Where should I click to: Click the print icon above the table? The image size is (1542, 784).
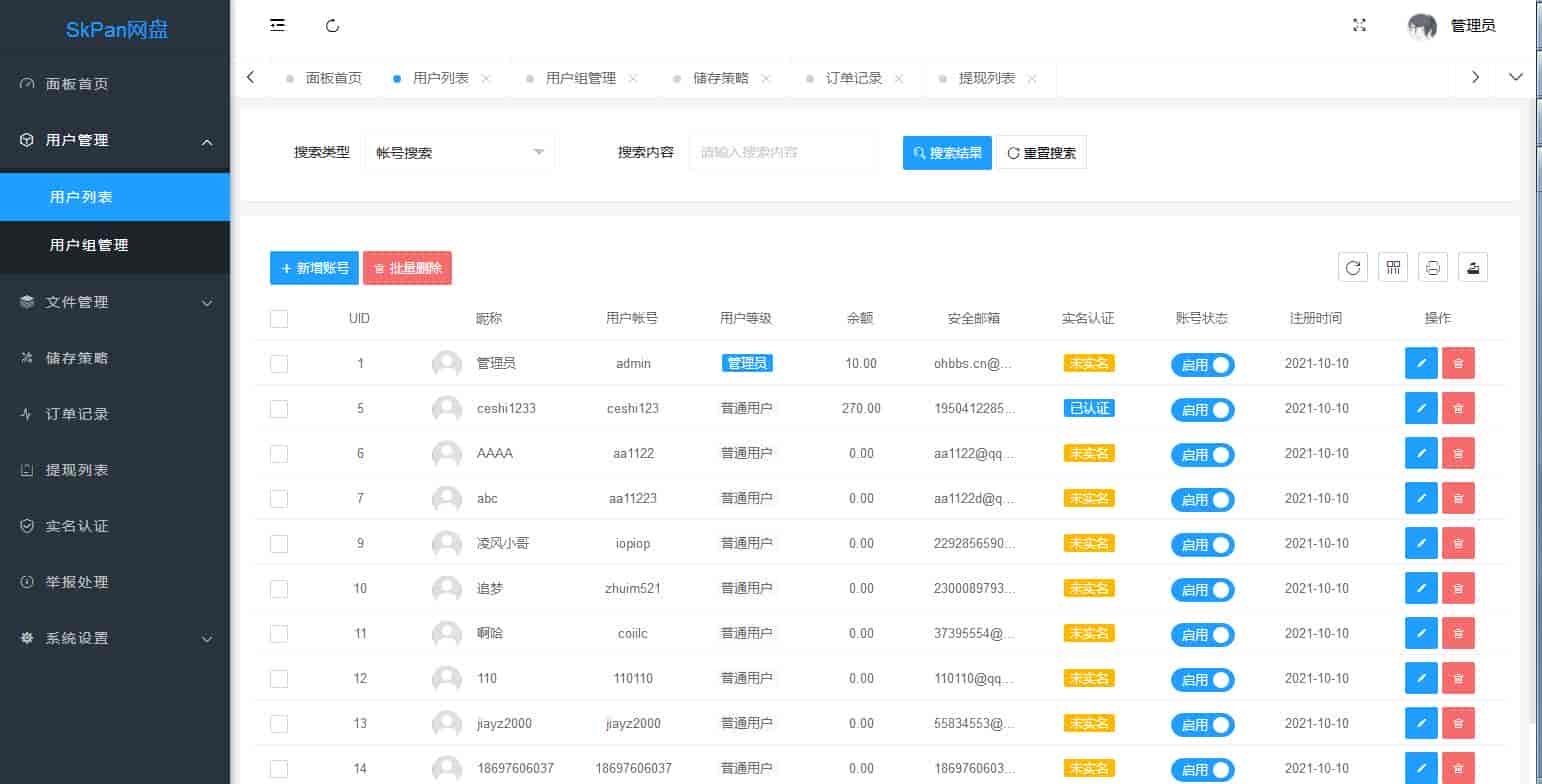click(x=1433, y=267)
